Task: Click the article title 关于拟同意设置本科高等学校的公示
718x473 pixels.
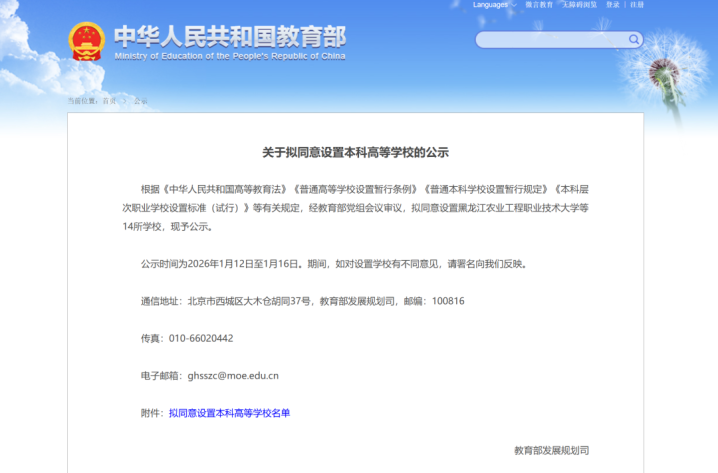Action: click(x=355, y=152)
